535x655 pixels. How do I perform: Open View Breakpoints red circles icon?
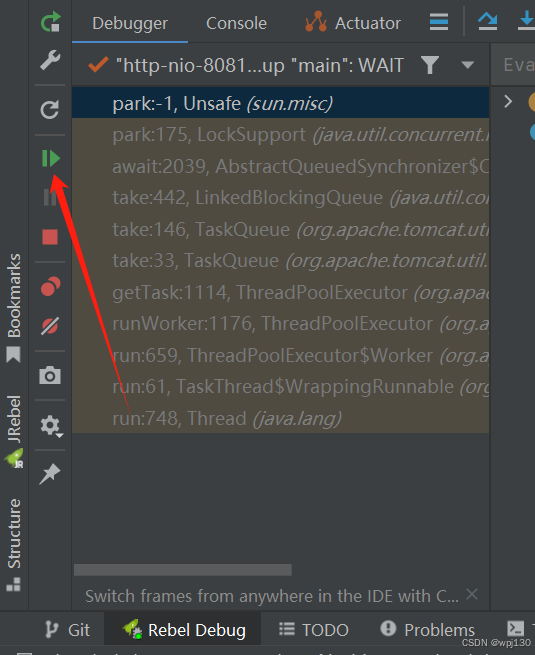point(51,287)
